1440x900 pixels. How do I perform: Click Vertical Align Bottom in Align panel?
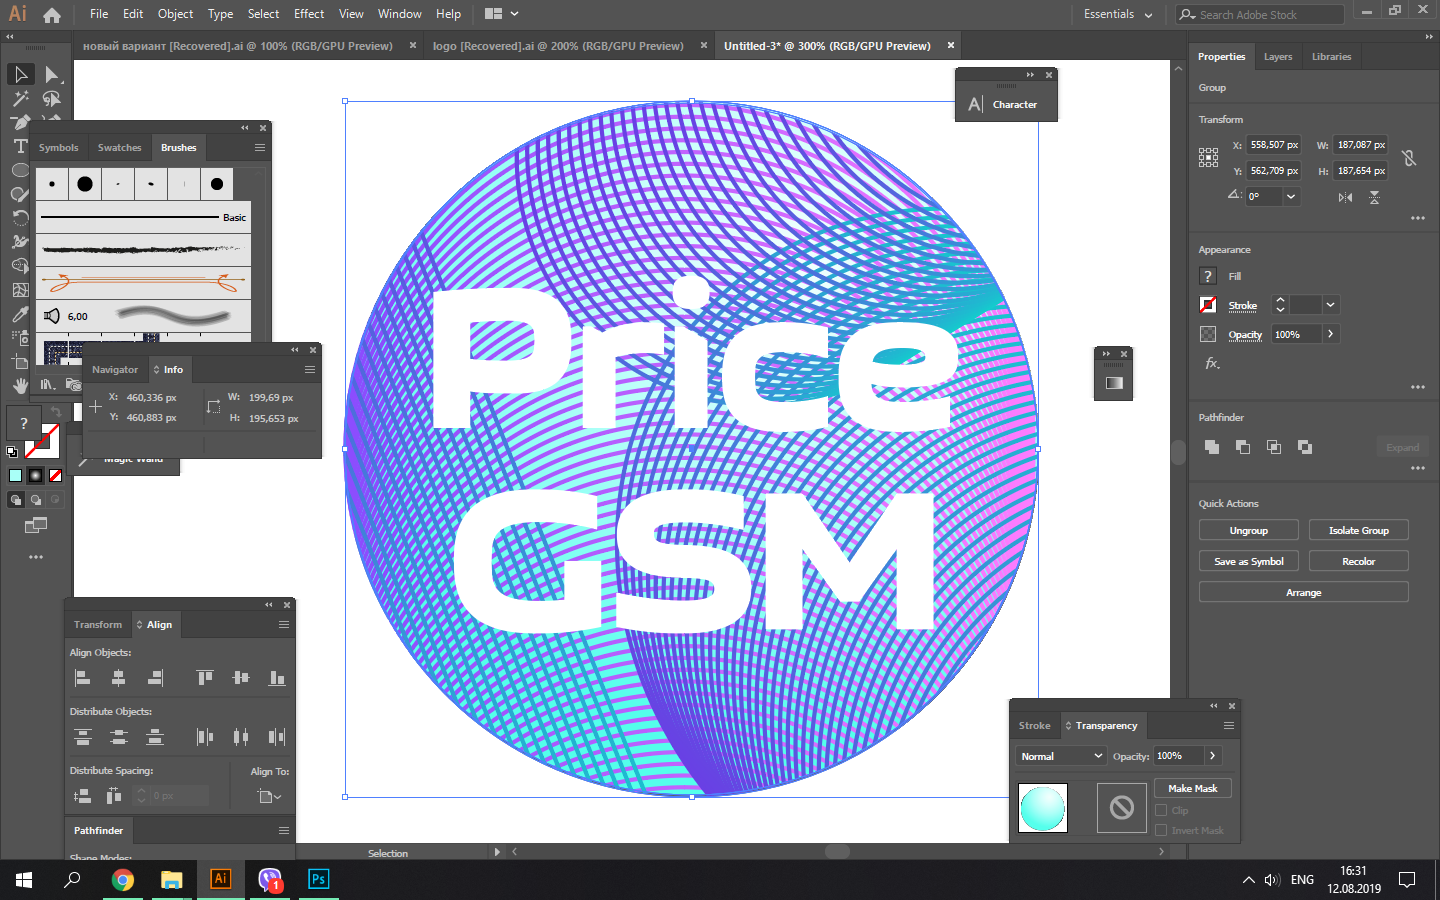[277, 678]
